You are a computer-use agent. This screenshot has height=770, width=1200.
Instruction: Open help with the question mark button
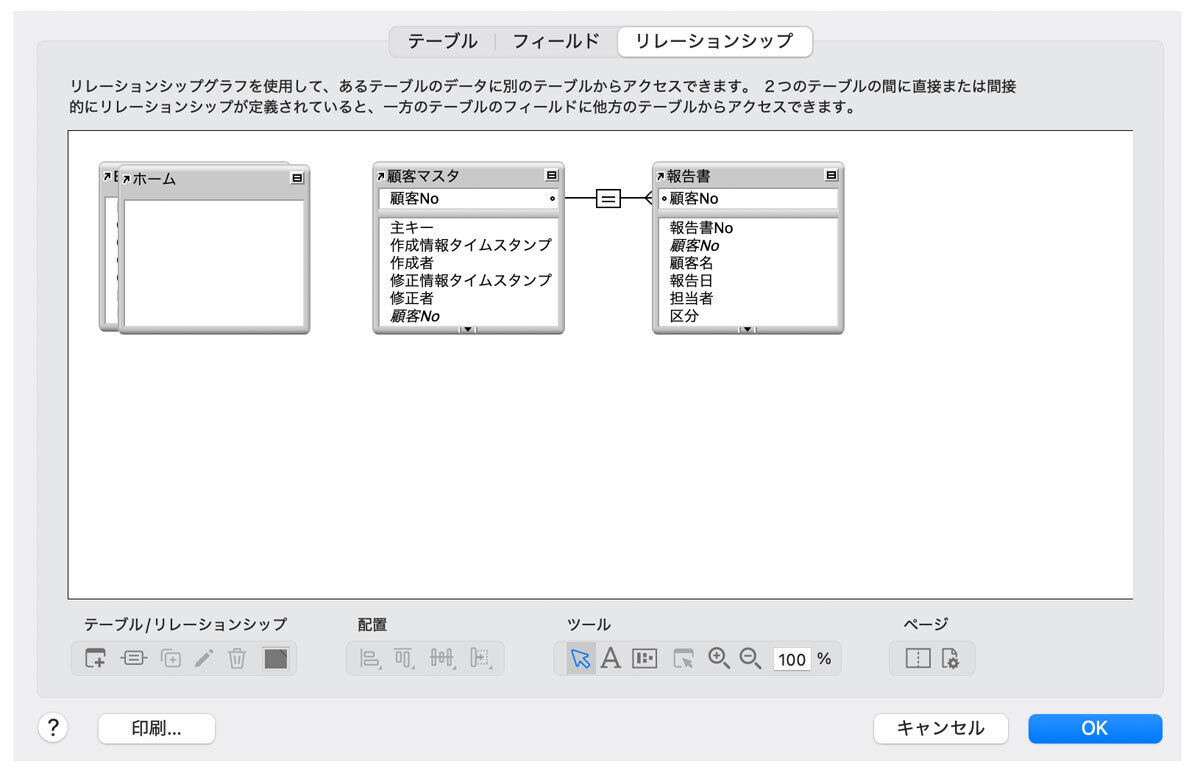pyautogui.click(x=53, y=728)
